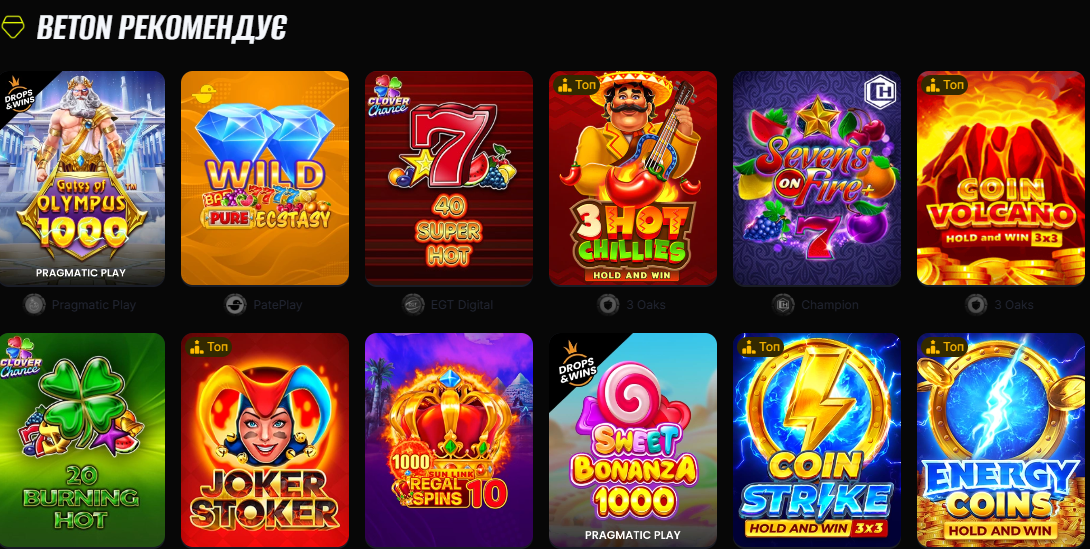The image size is (1090, 549).
Task: Click the diamond icon beside BETON РЕКОМЕНДУЄ
Action: (x=13, y=26)
